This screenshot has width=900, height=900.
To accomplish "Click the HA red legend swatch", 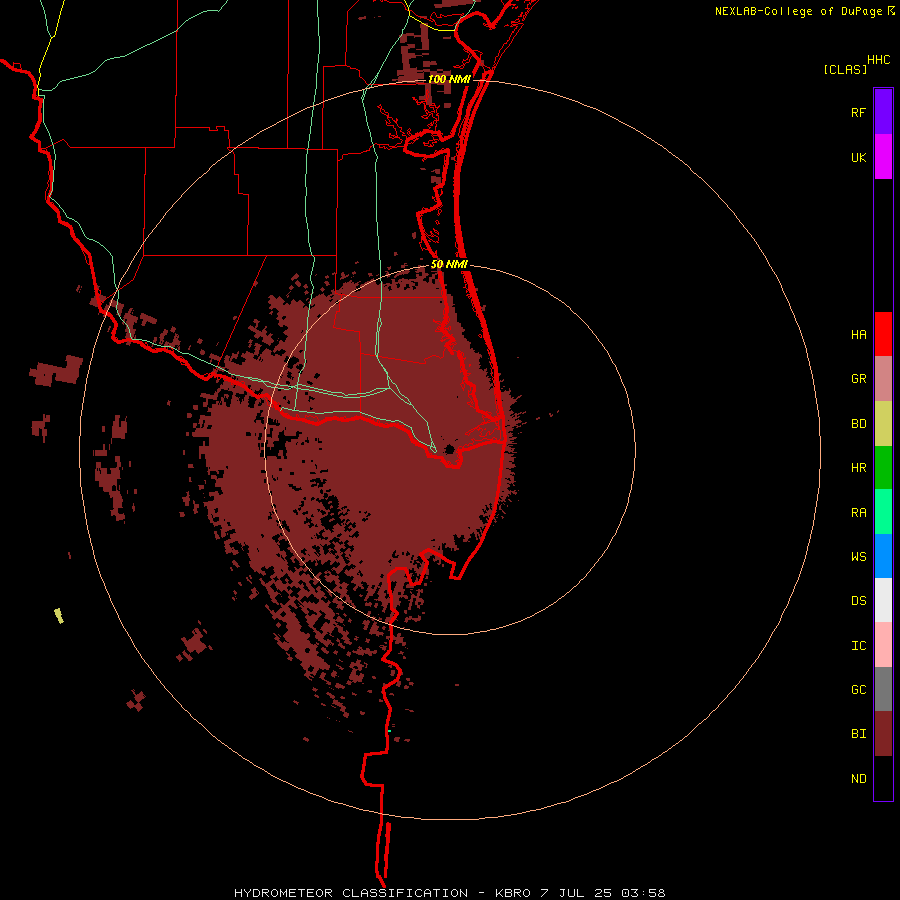I will (883, 334).
